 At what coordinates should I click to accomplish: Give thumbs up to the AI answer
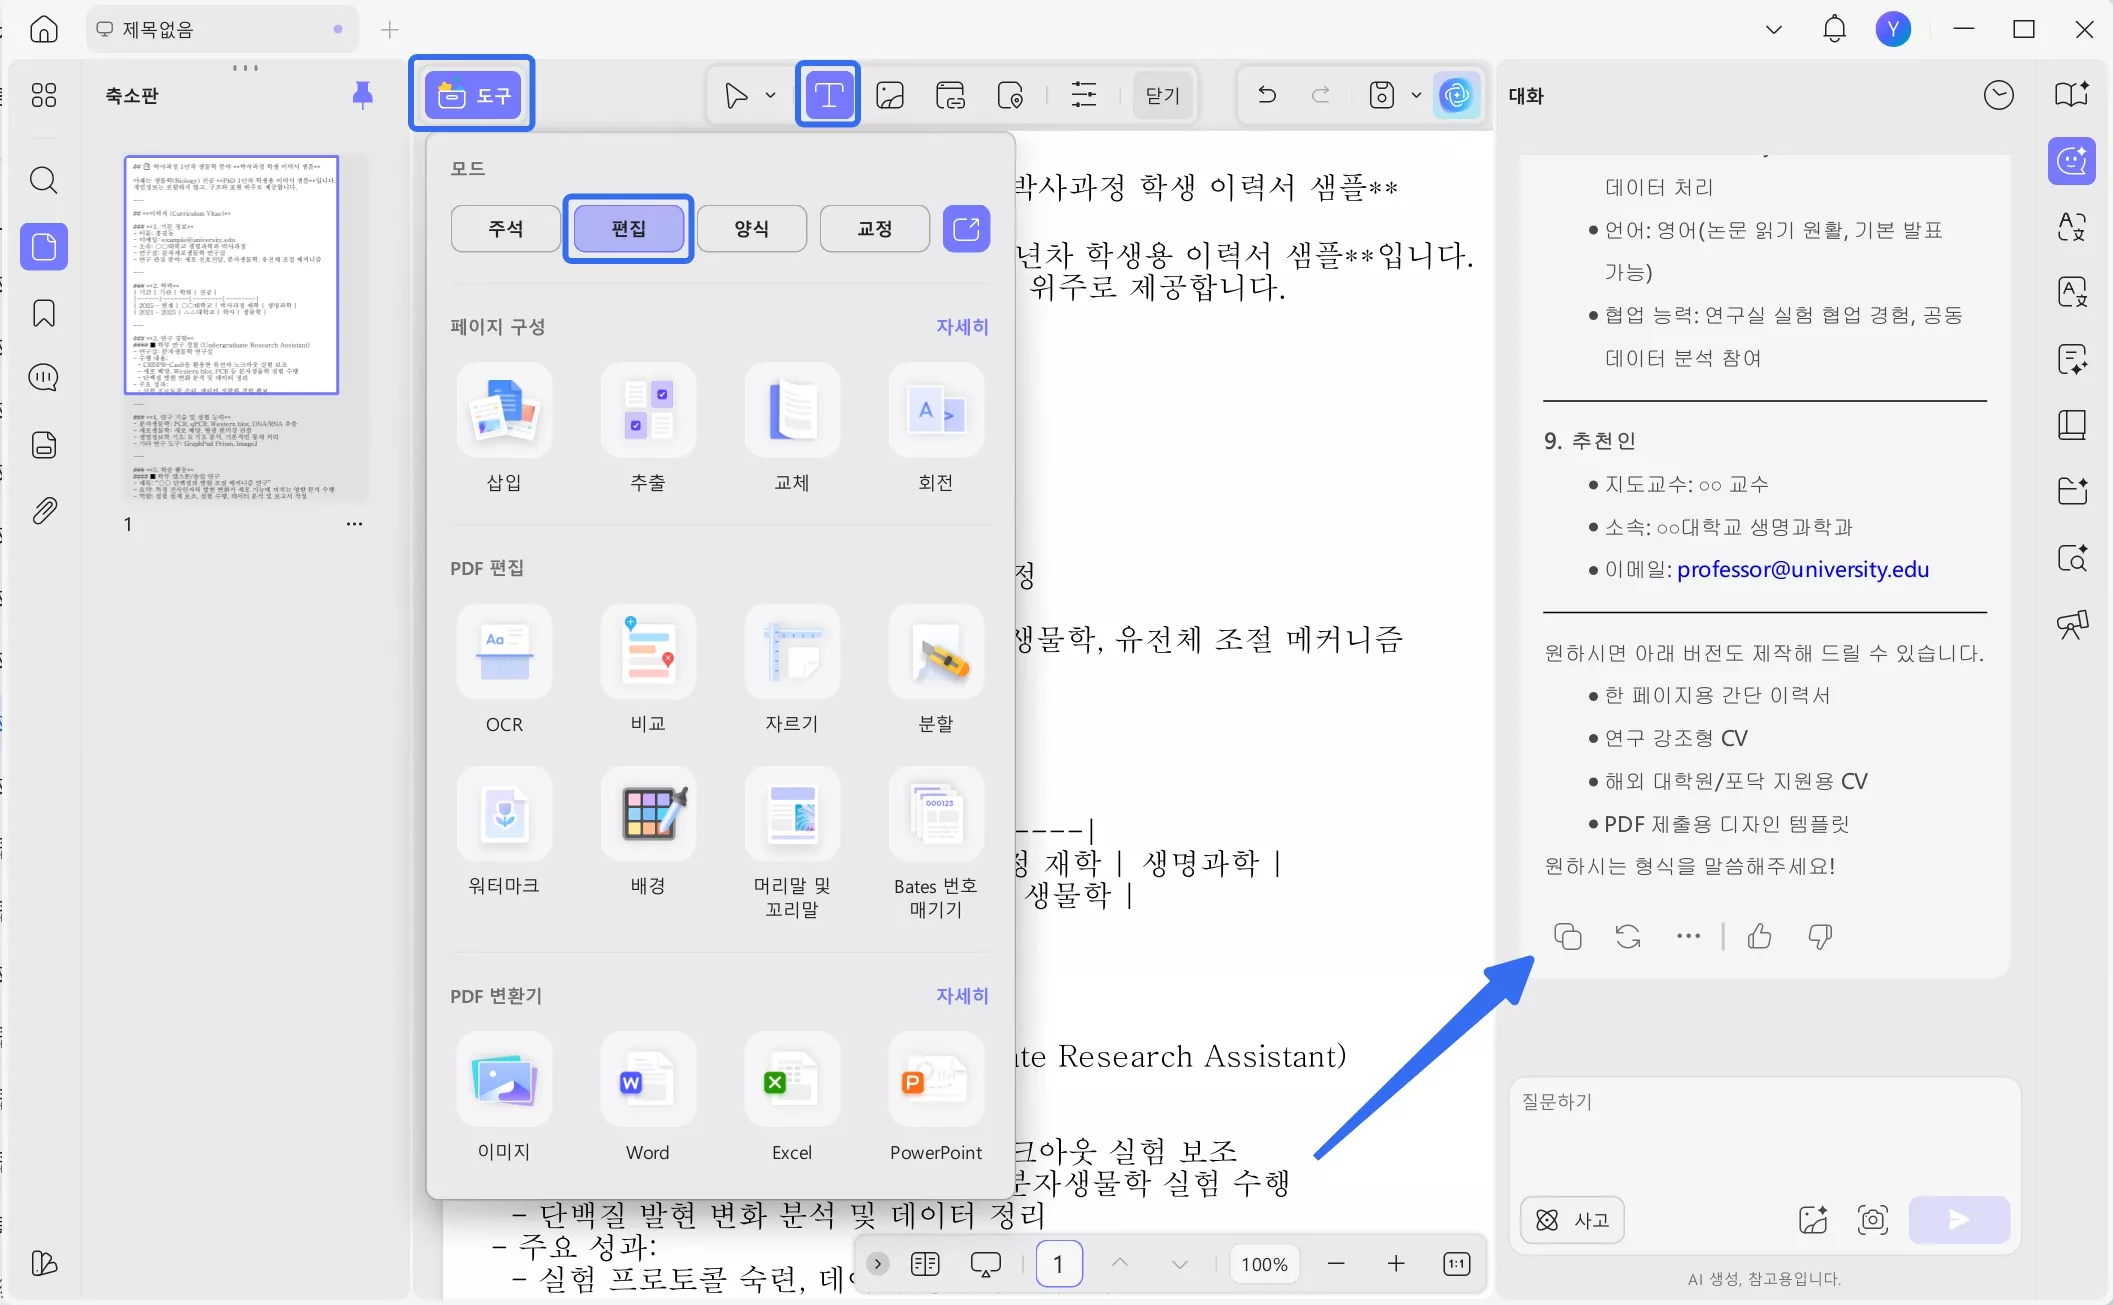click(x=1760, y=936)
